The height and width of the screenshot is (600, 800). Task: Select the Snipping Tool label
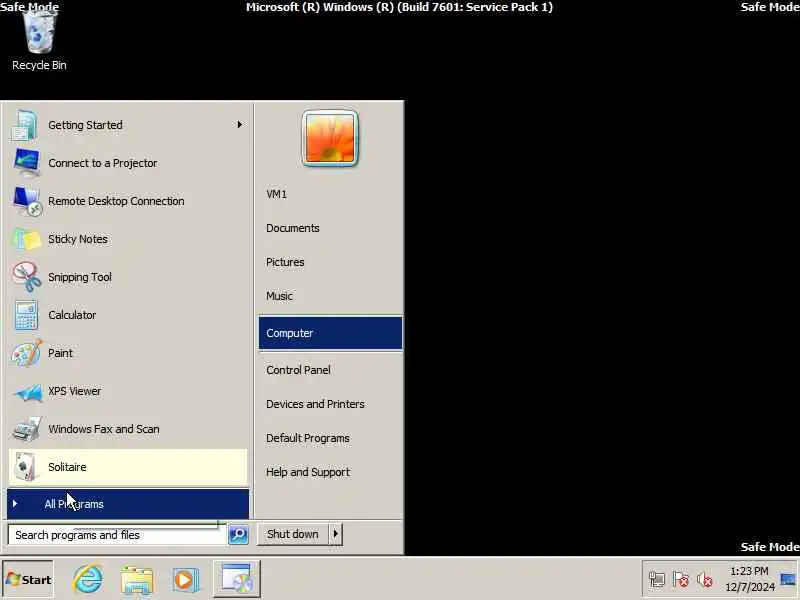coord(80,277)
